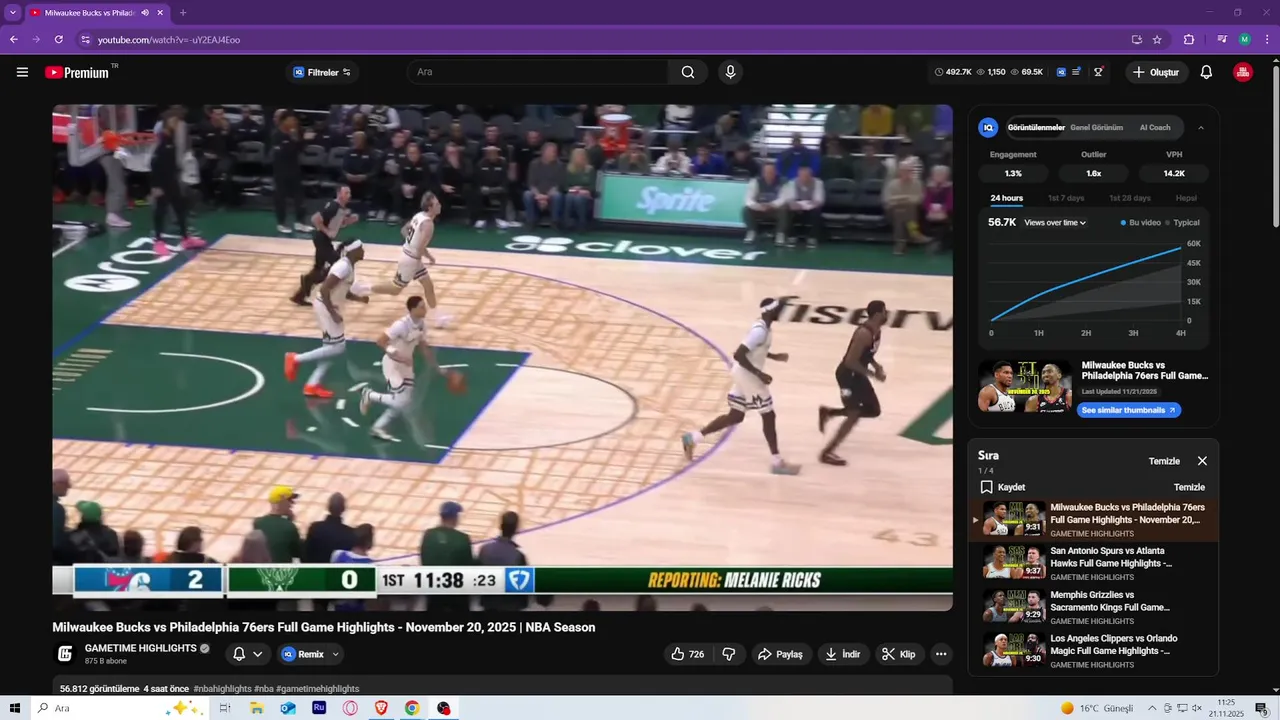Viewport: 1280px width, 720px height.
Task: Click the #nbahighlights hashtag link
Action: [x=222, y=689]
